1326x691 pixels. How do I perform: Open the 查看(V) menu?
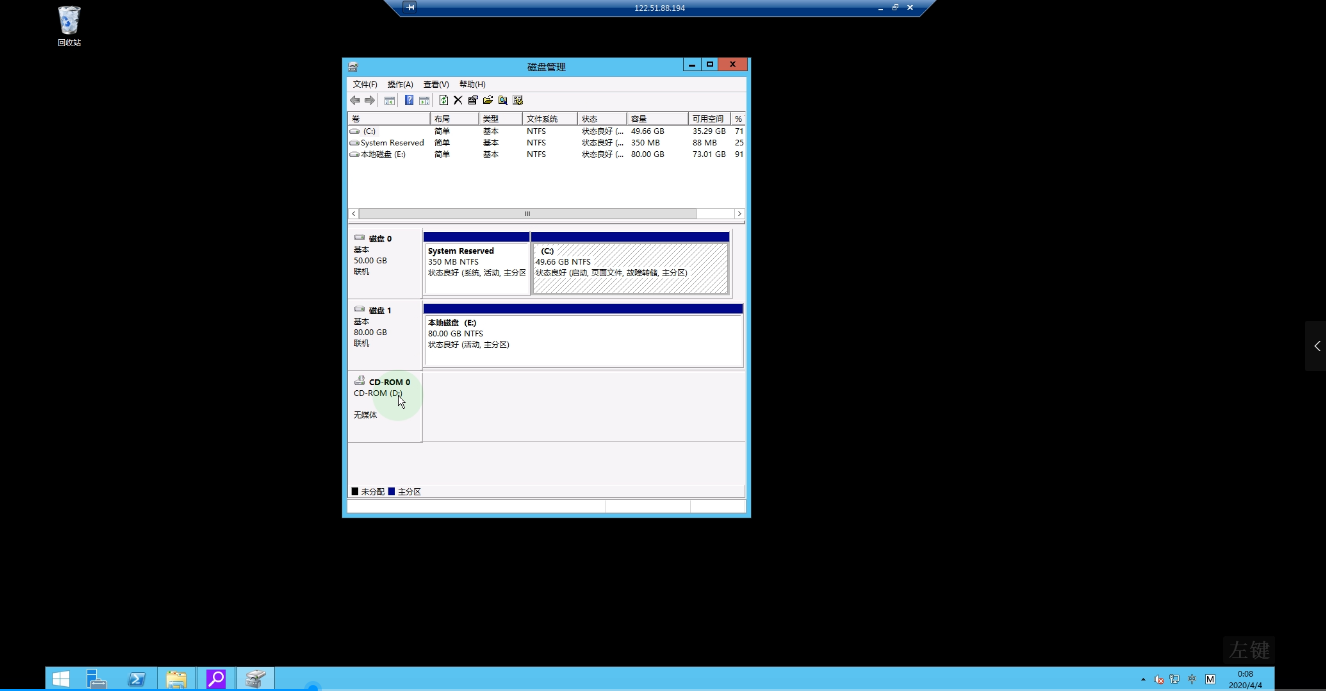click(436, 84)
